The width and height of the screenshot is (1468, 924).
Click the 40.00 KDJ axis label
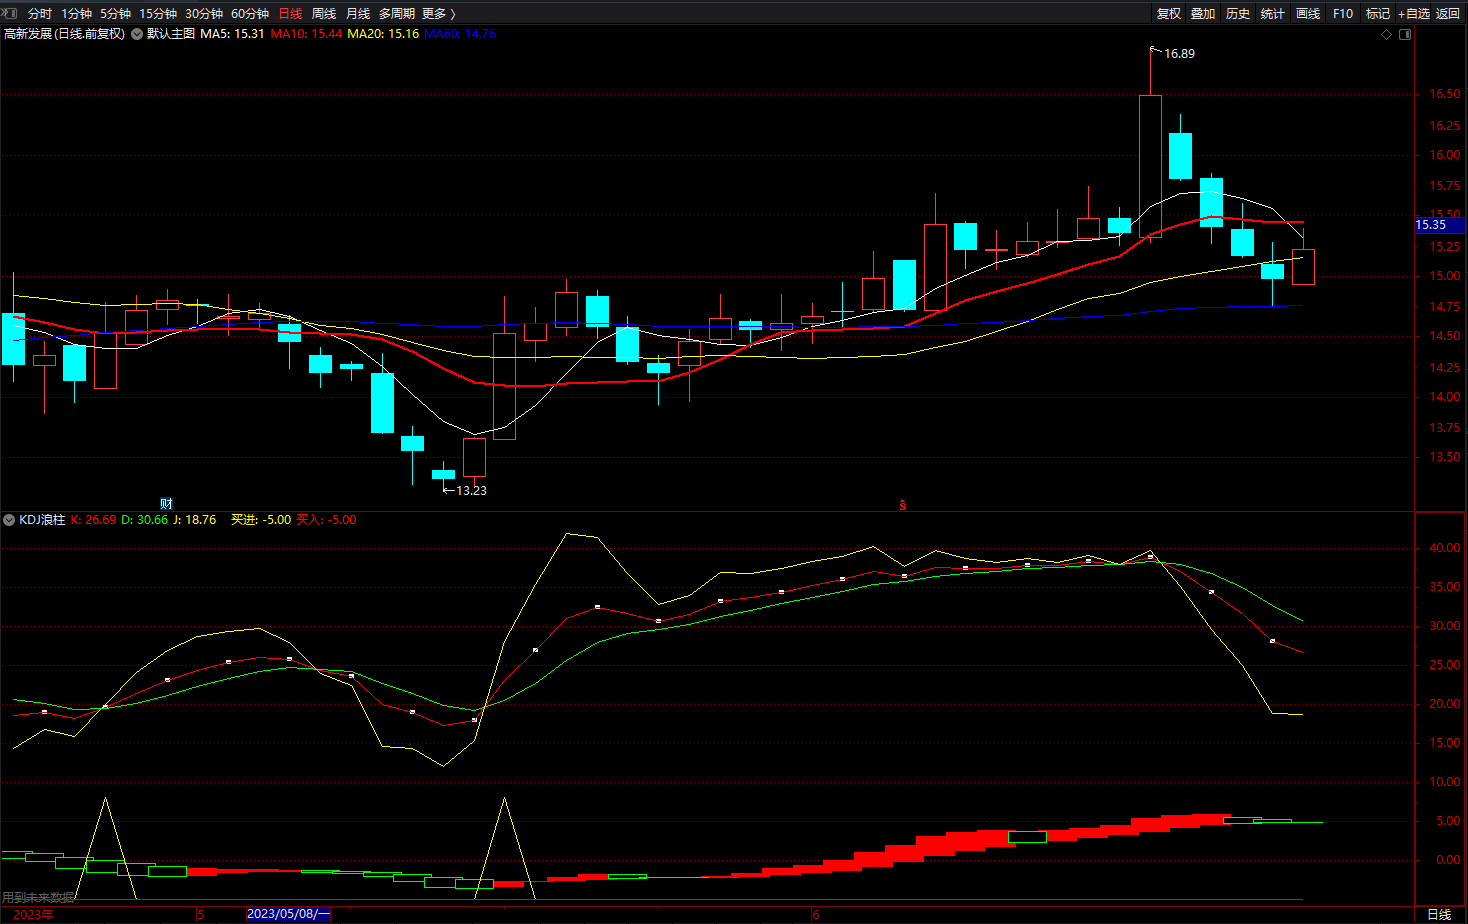(x=1444, y=548)
